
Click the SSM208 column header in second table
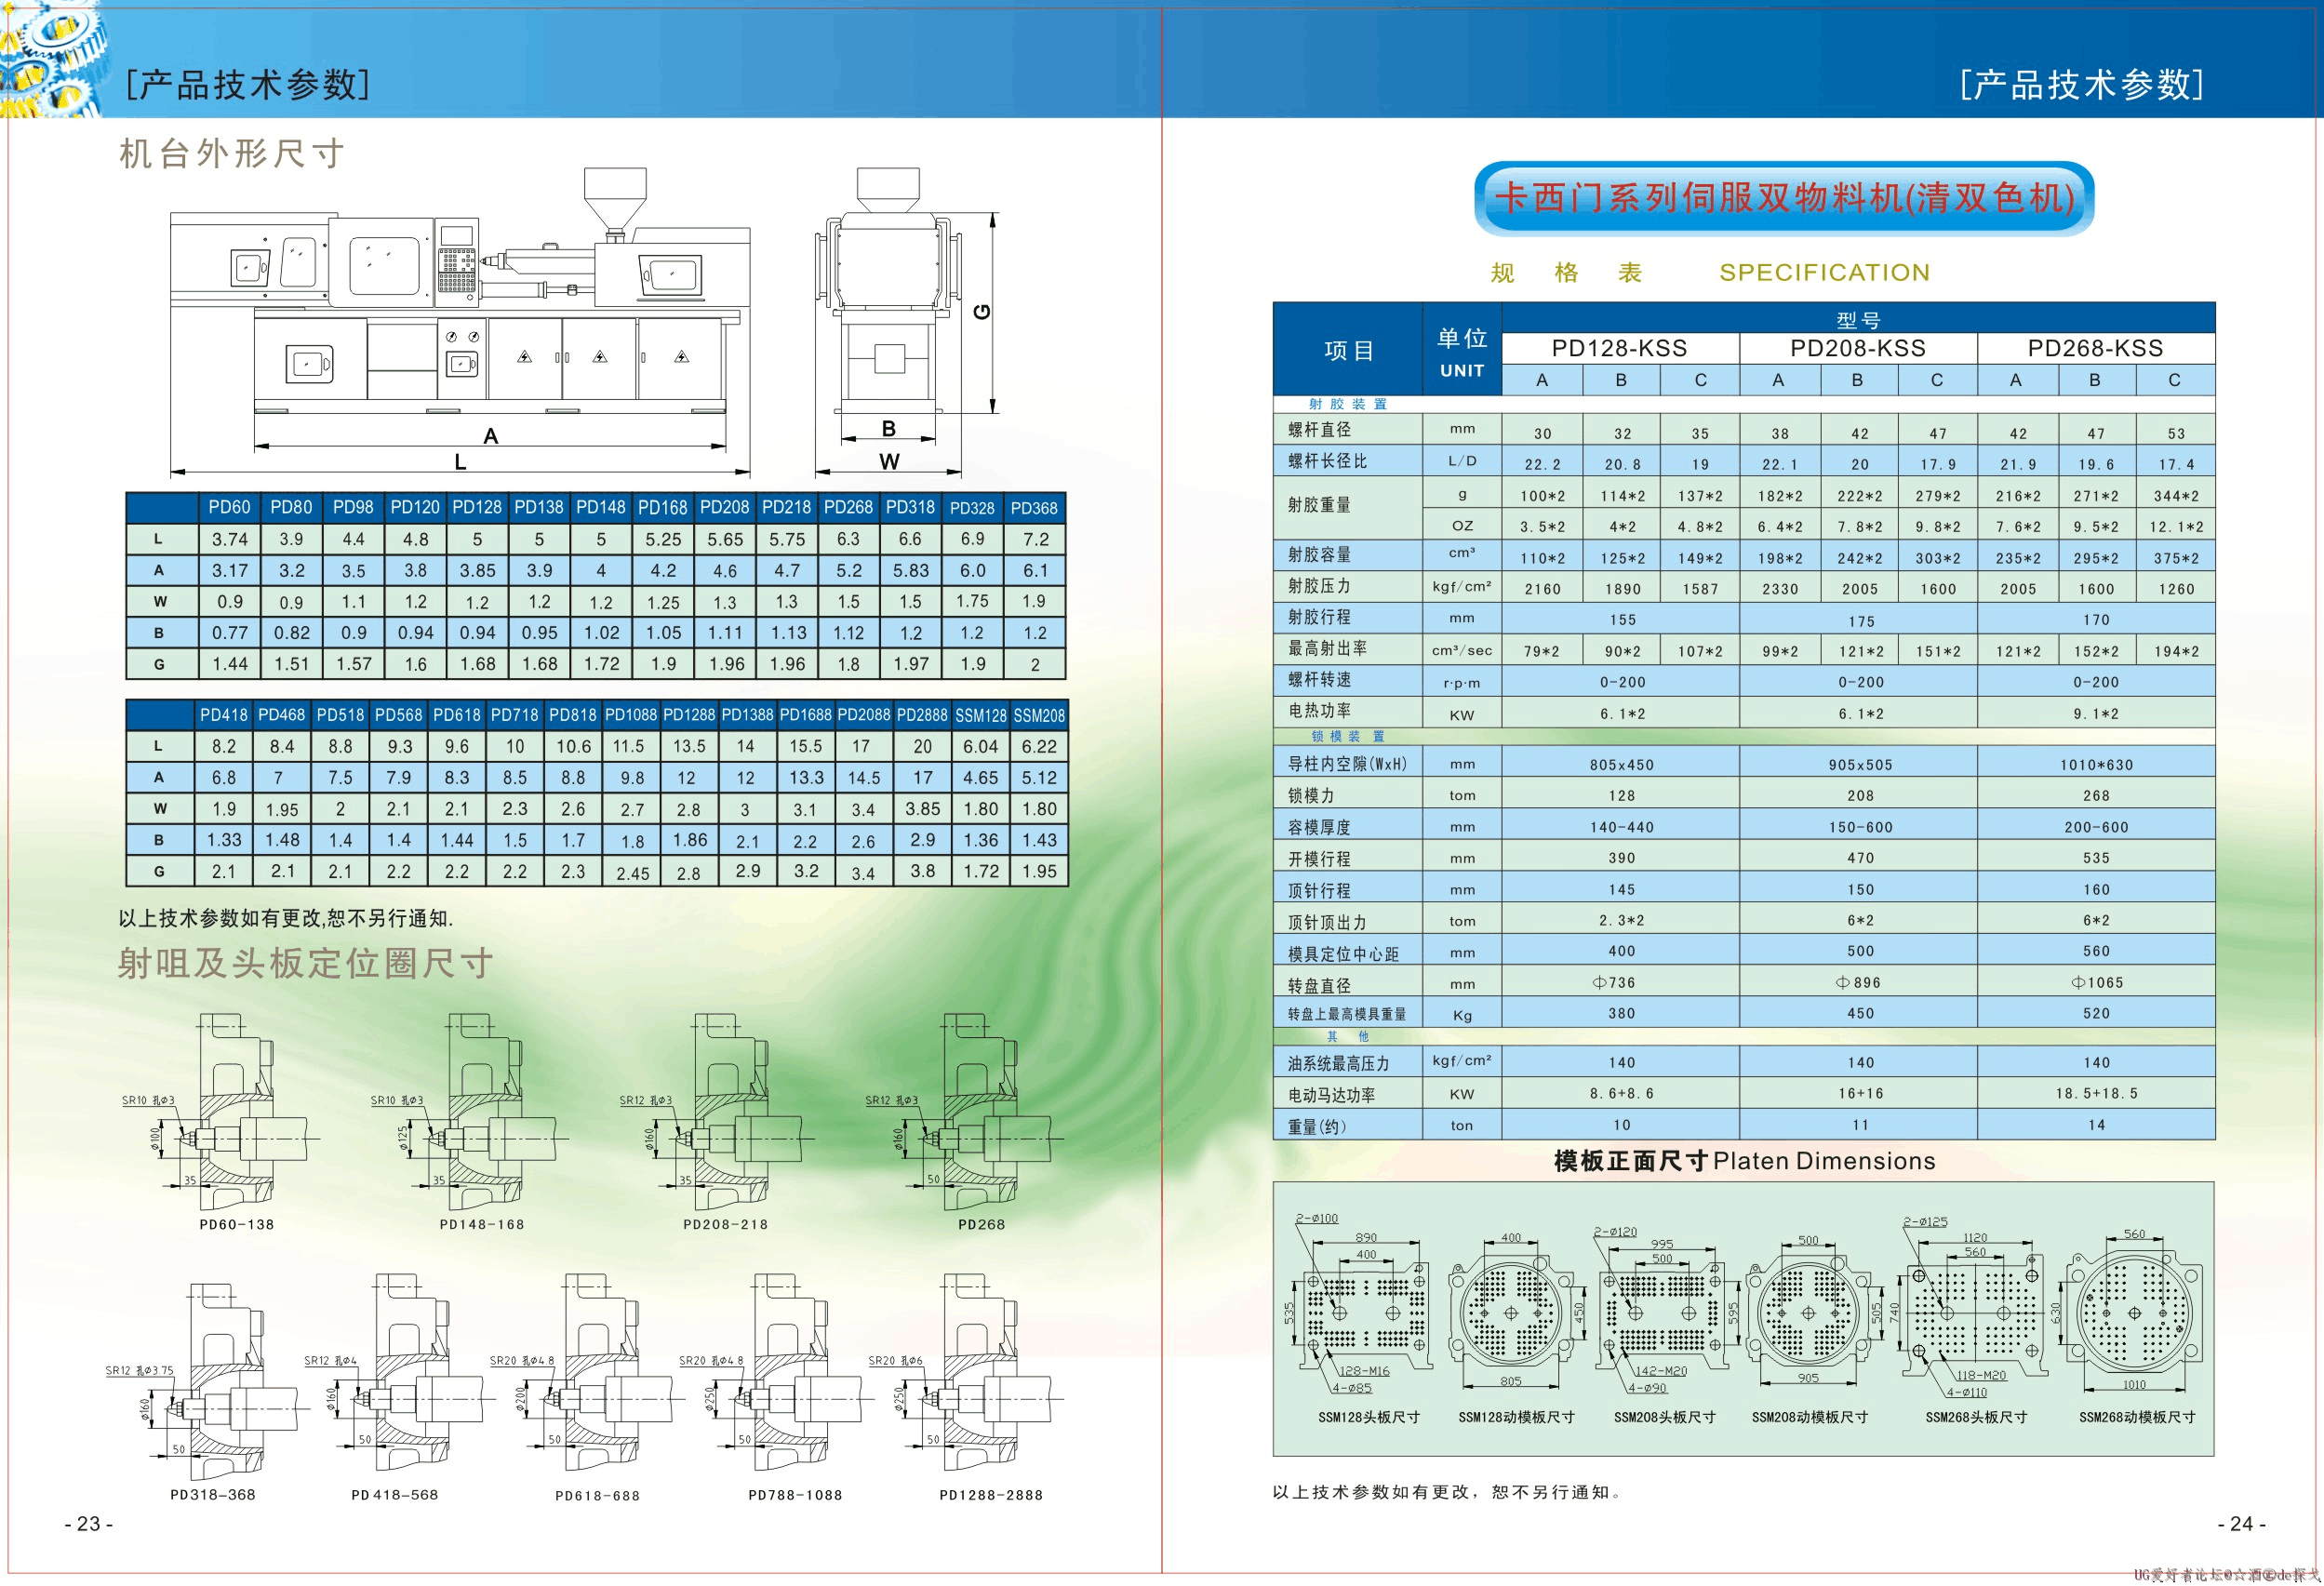pyautogui.click(x=1039, y=715)
